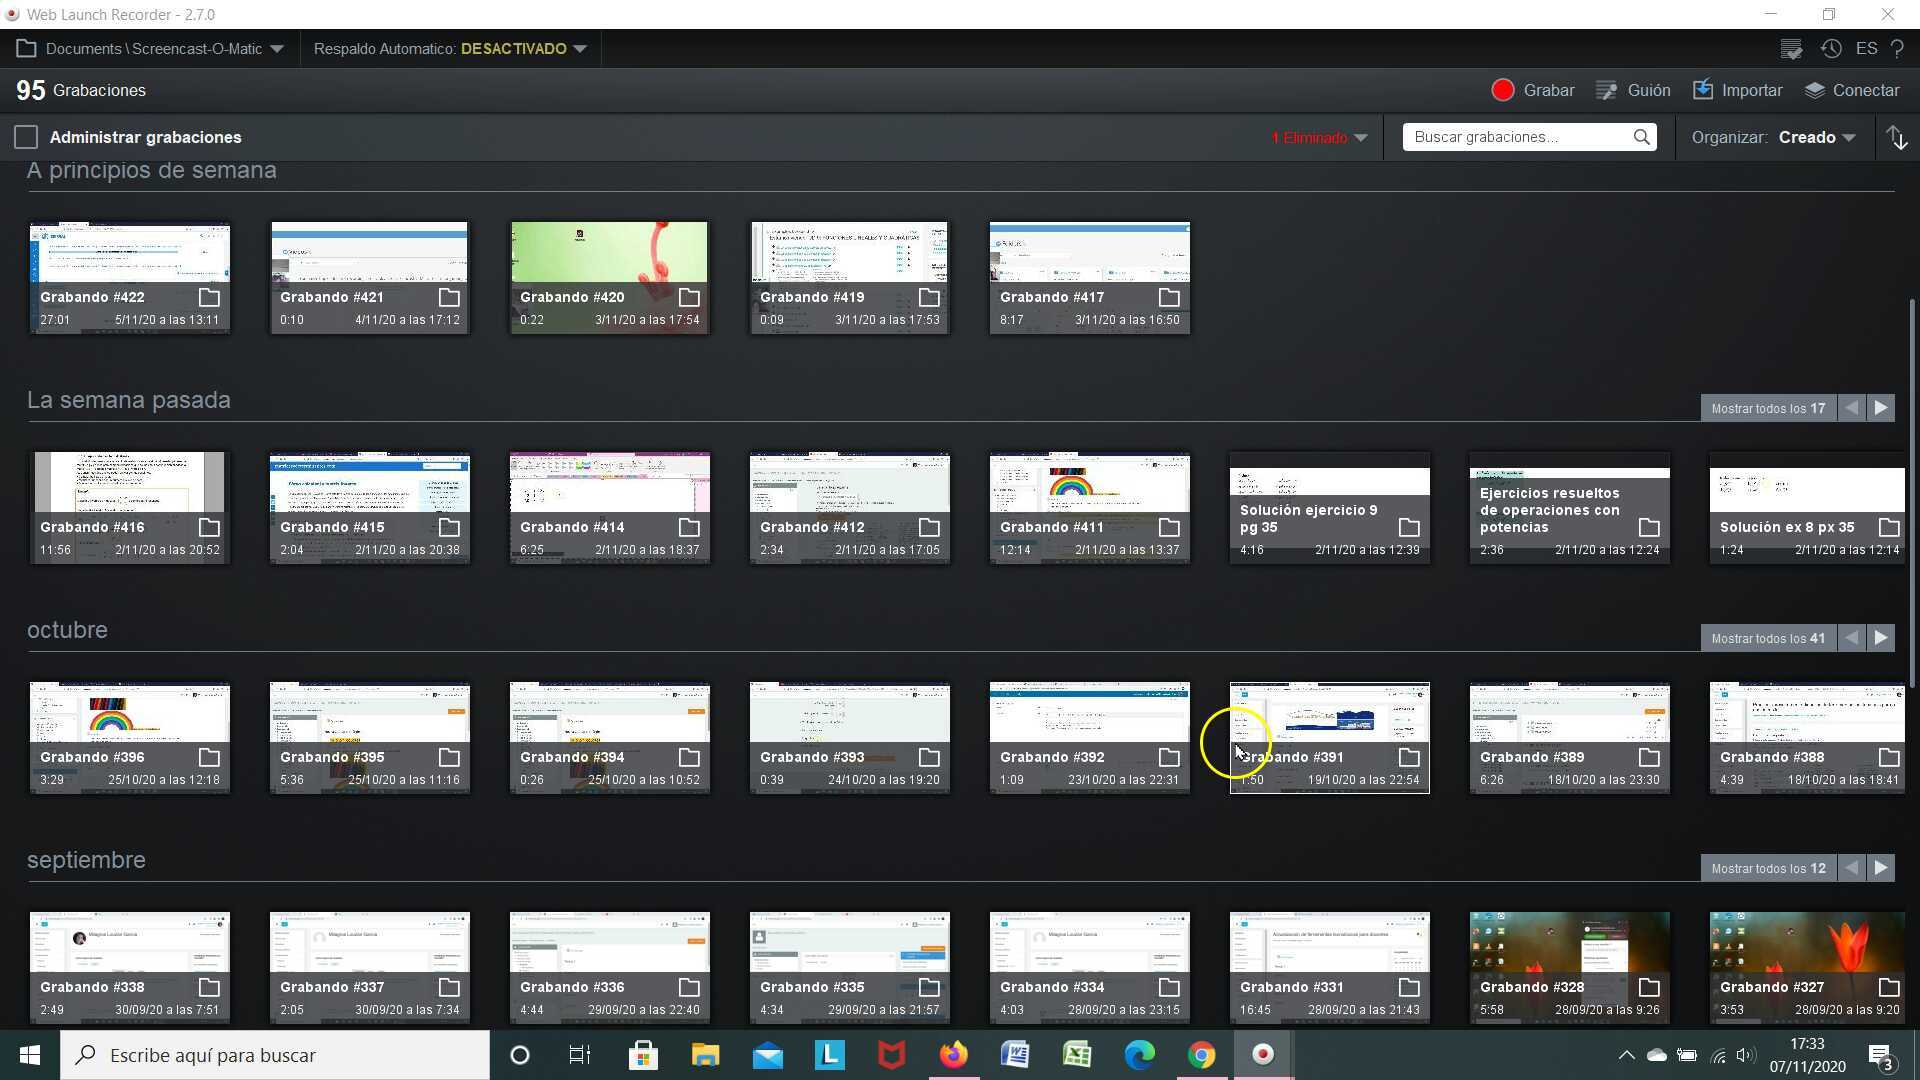Start a new recording with Grabar
This screenshot has height=1080, width=1920.
[x=1533, y=90]
